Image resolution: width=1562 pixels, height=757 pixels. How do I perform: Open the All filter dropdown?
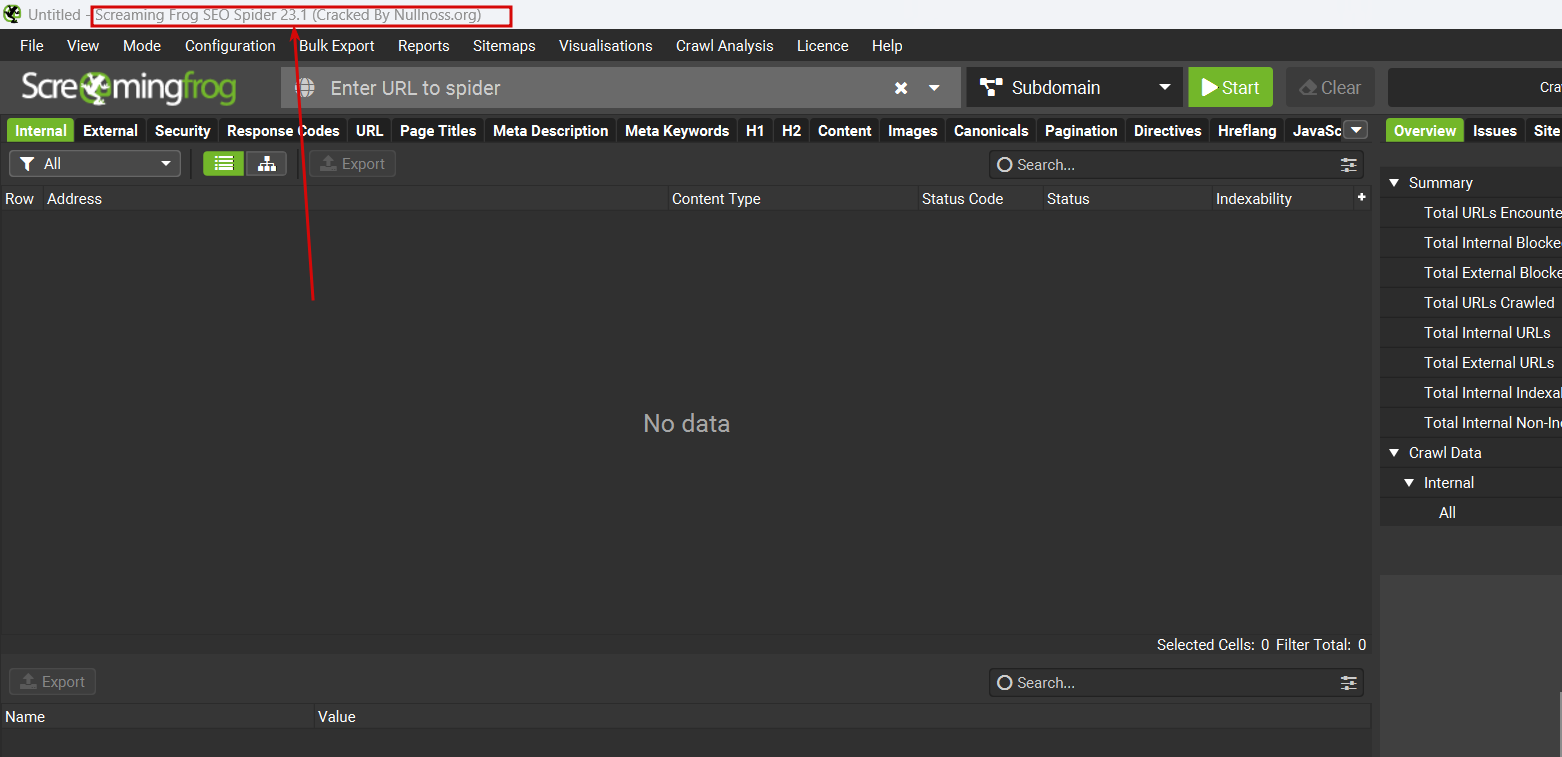(x=95, y=164)
